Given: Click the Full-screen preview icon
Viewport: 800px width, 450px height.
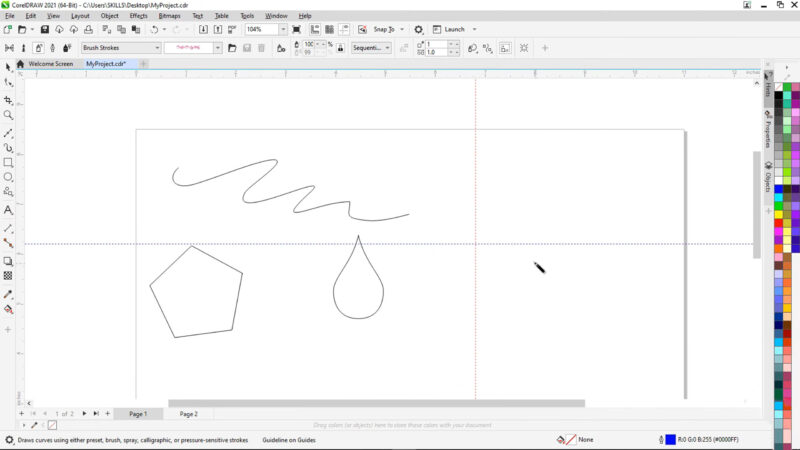Looking at the screenshot, I should pos(296,30).
